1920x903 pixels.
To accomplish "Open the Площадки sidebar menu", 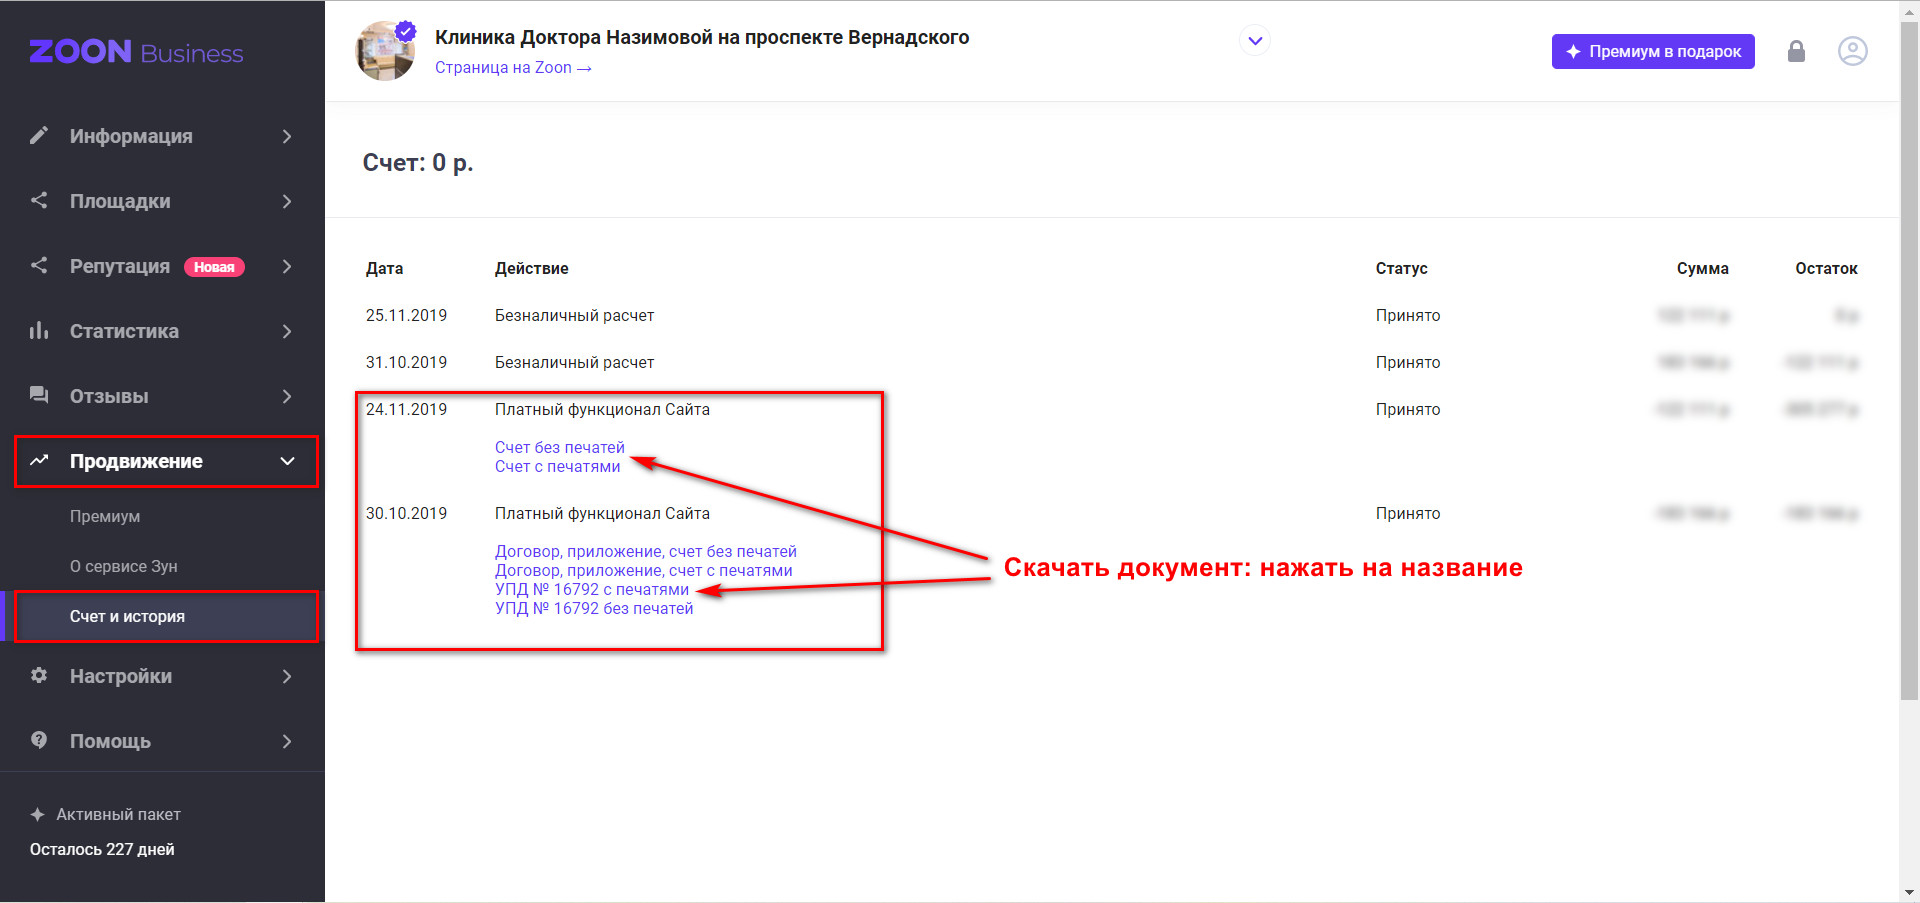I will (162, 201).
